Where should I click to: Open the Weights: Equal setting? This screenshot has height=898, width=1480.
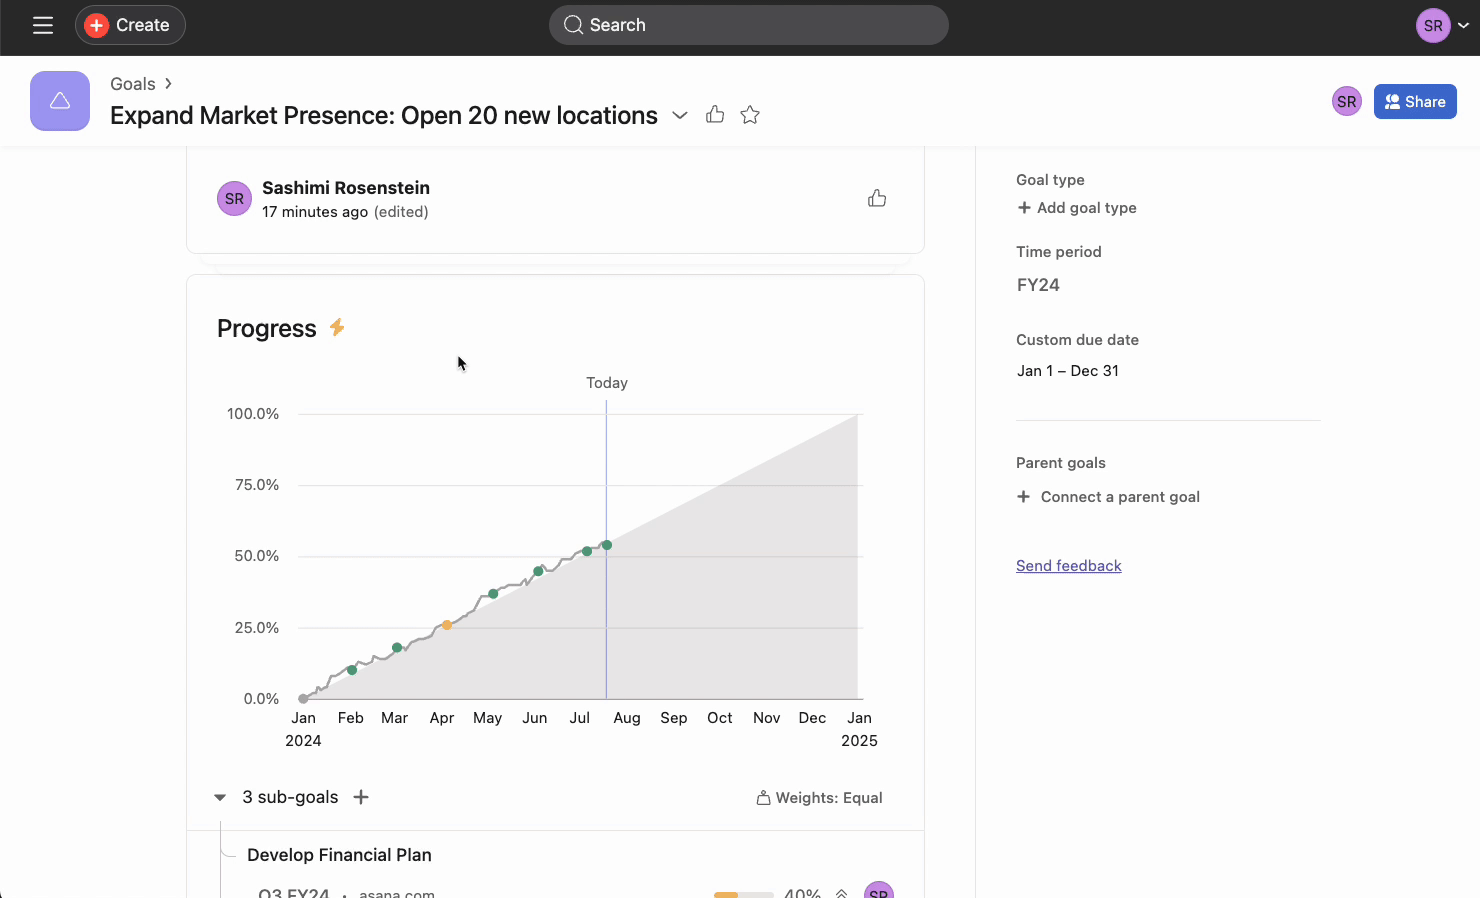[x=820, y=798]
